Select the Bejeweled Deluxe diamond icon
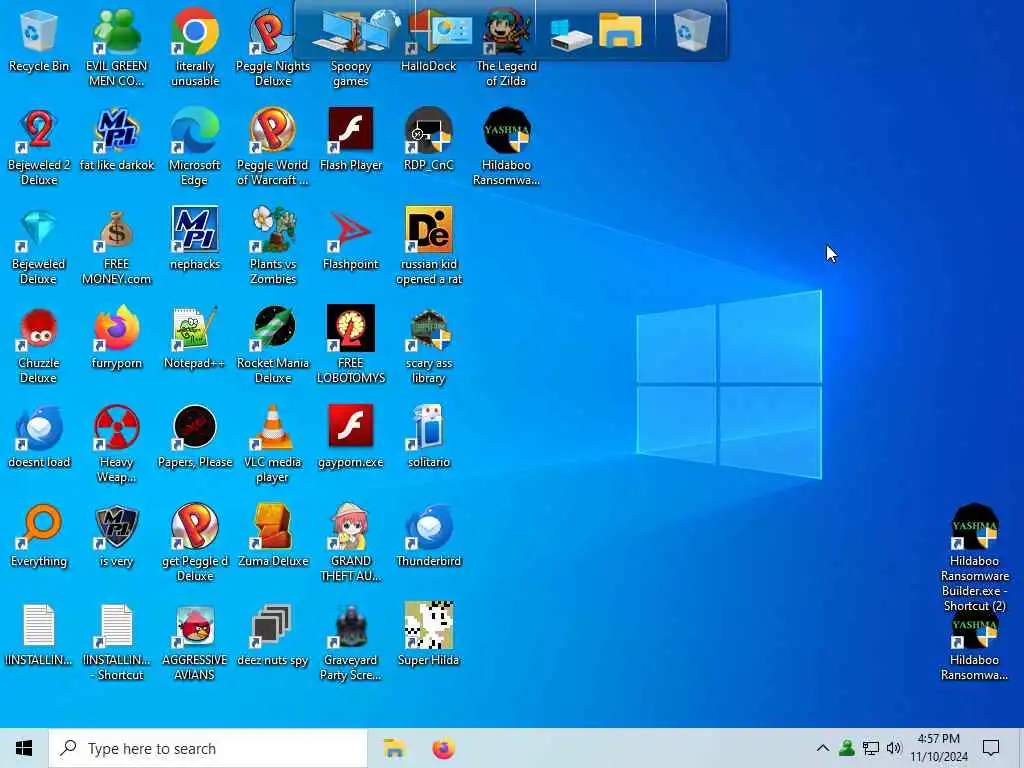The image size is (1024, 768). 39,246
